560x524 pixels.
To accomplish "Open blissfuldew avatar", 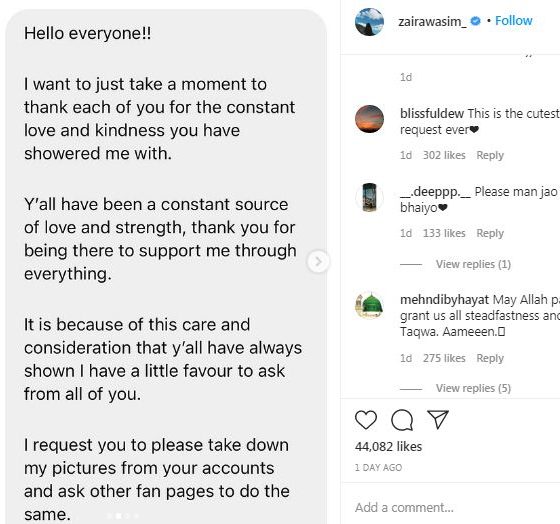I will click(369, 119).
